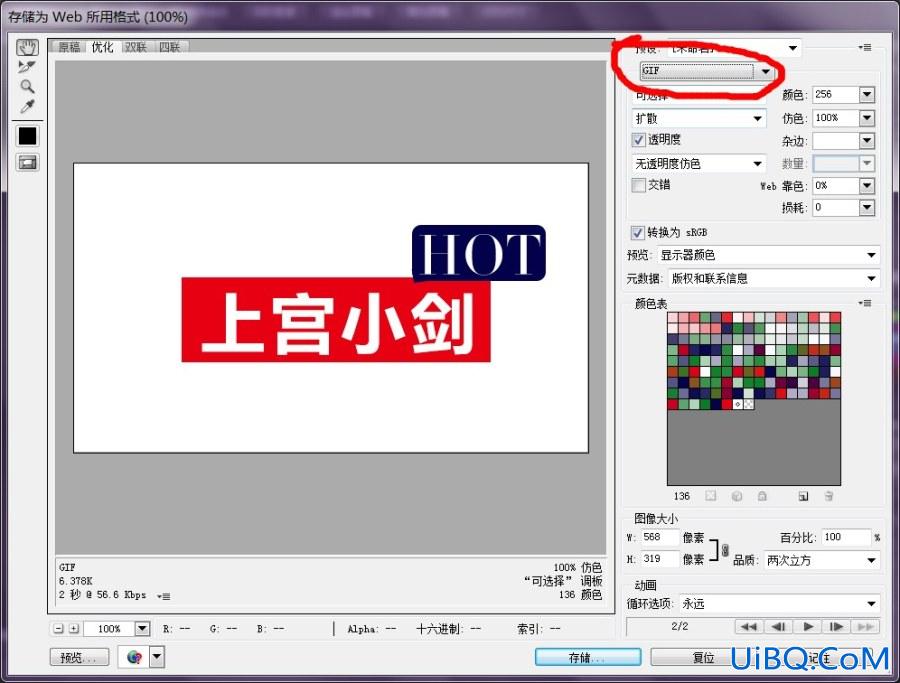
Task: Switch to the 四联 tab
Action: pos(169,47)
